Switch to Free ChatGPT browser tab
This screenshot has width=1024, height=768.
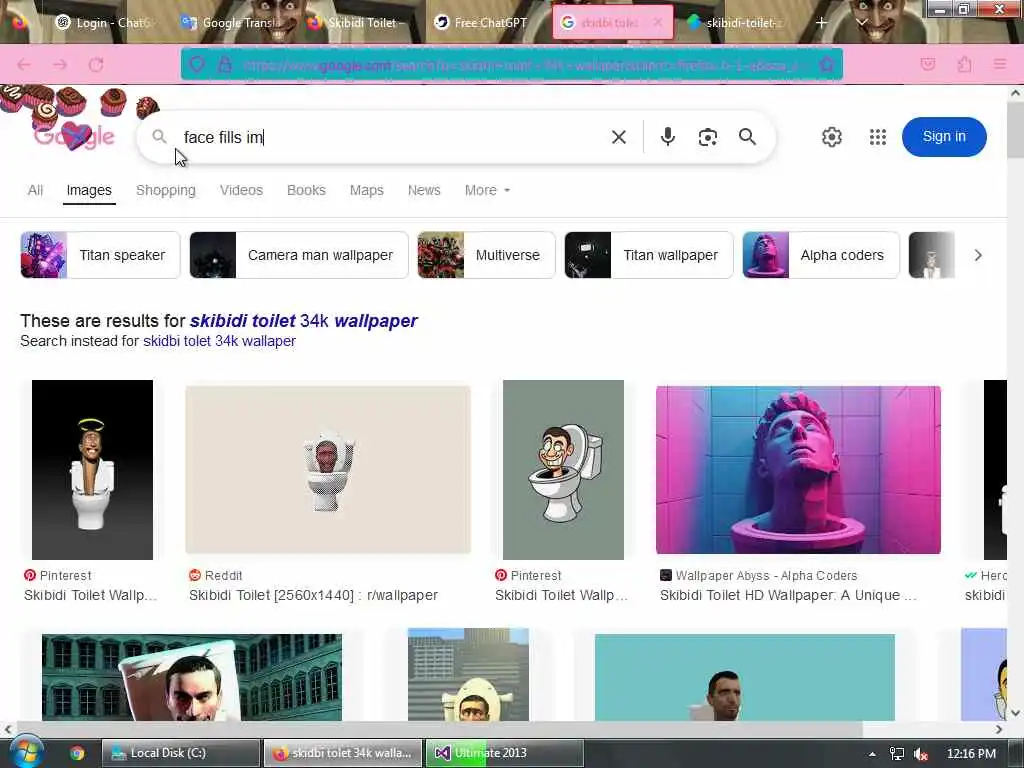(483, 23)
